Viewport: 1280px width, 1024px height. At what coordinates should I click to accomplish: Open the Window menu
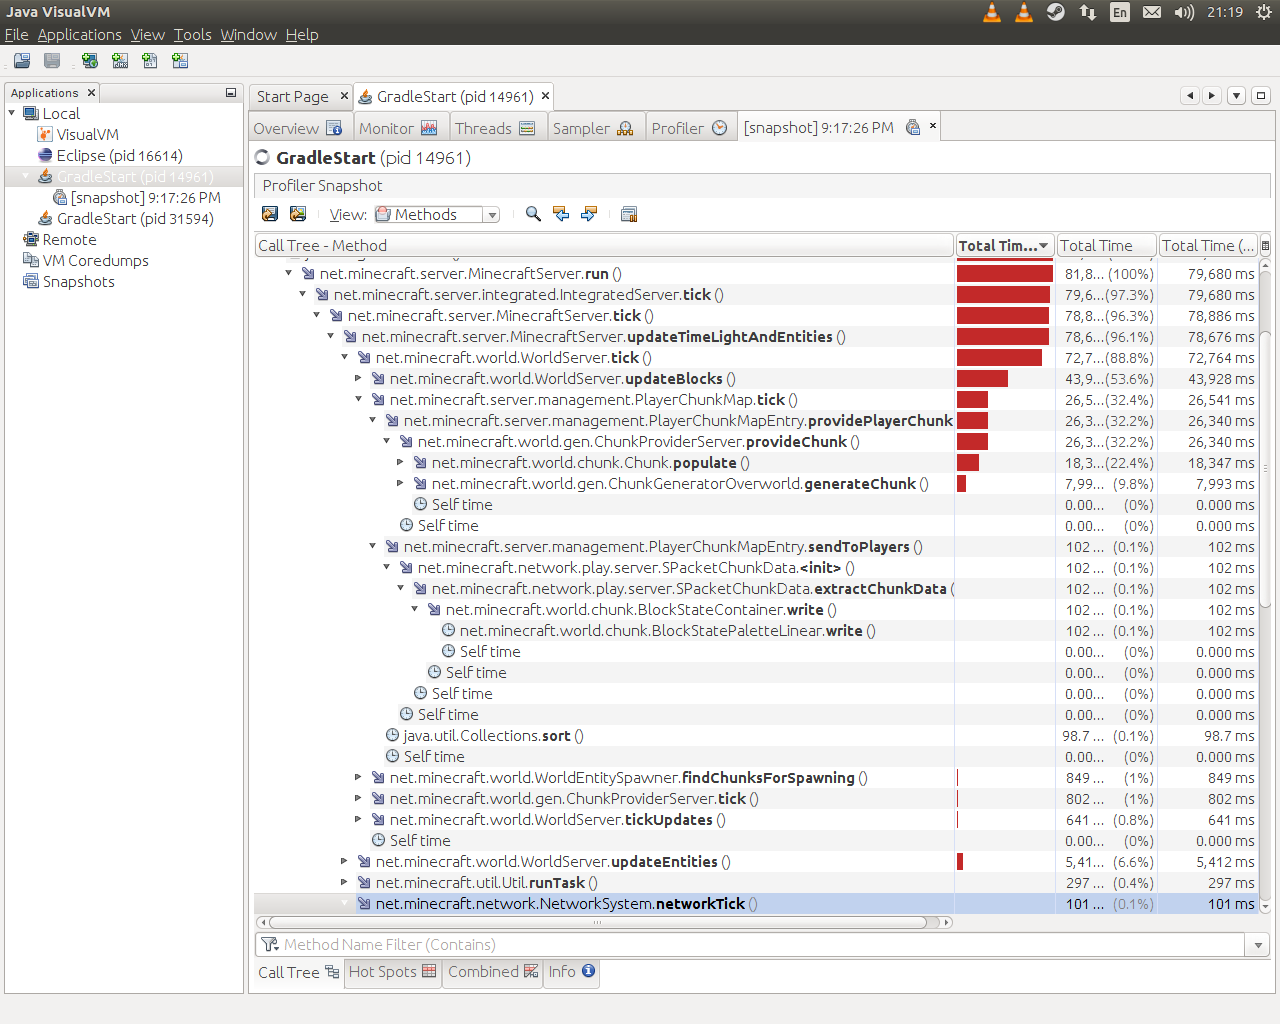point(248,35)
